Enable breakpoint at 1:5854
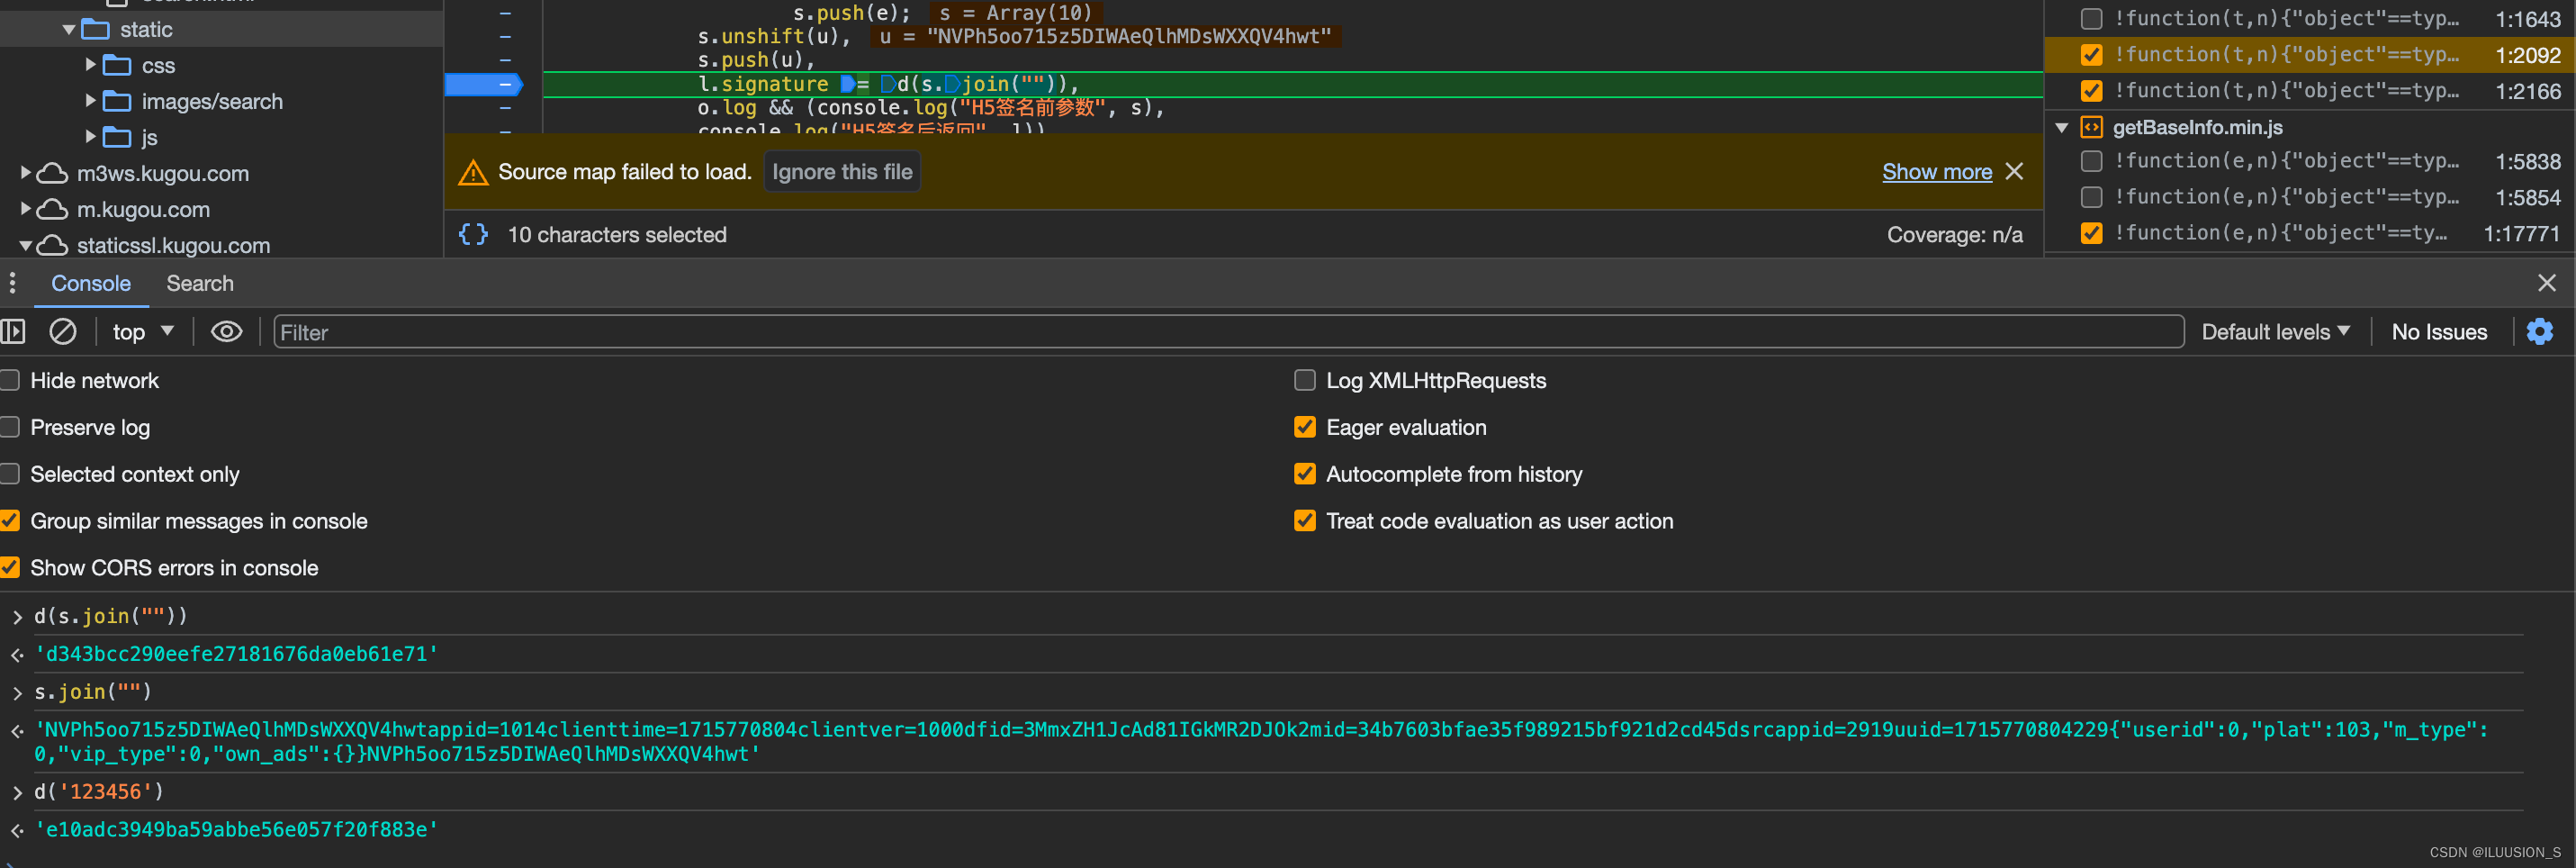 coord(2091,197)
